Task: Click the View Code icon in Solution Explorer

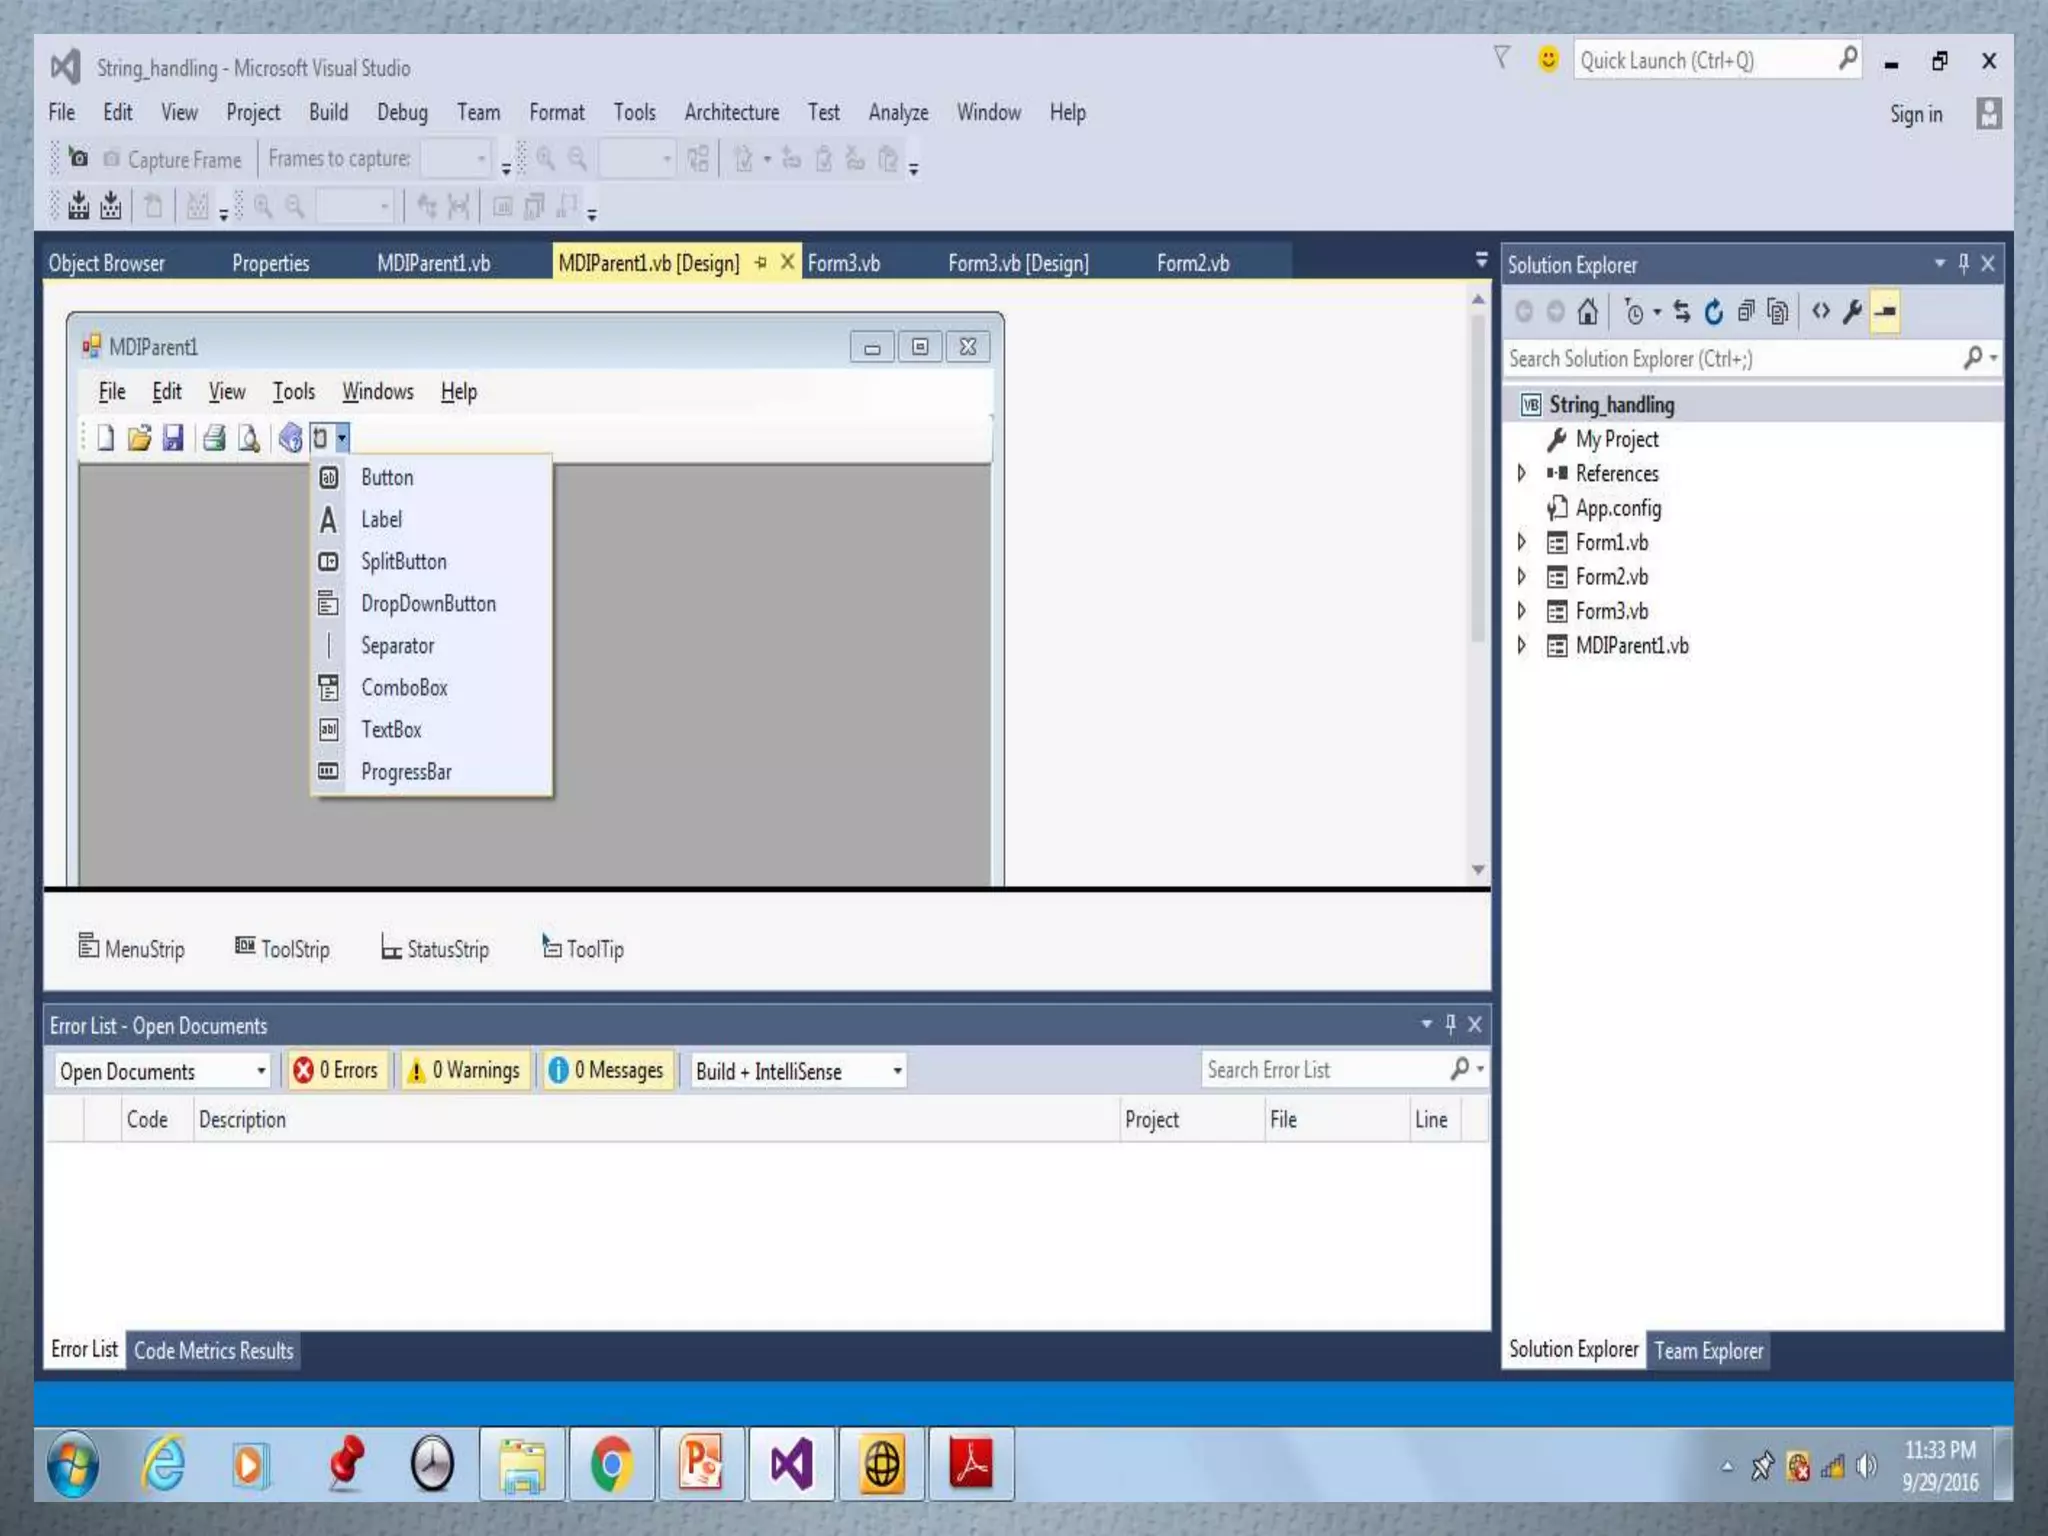Action: [1820, 312]
